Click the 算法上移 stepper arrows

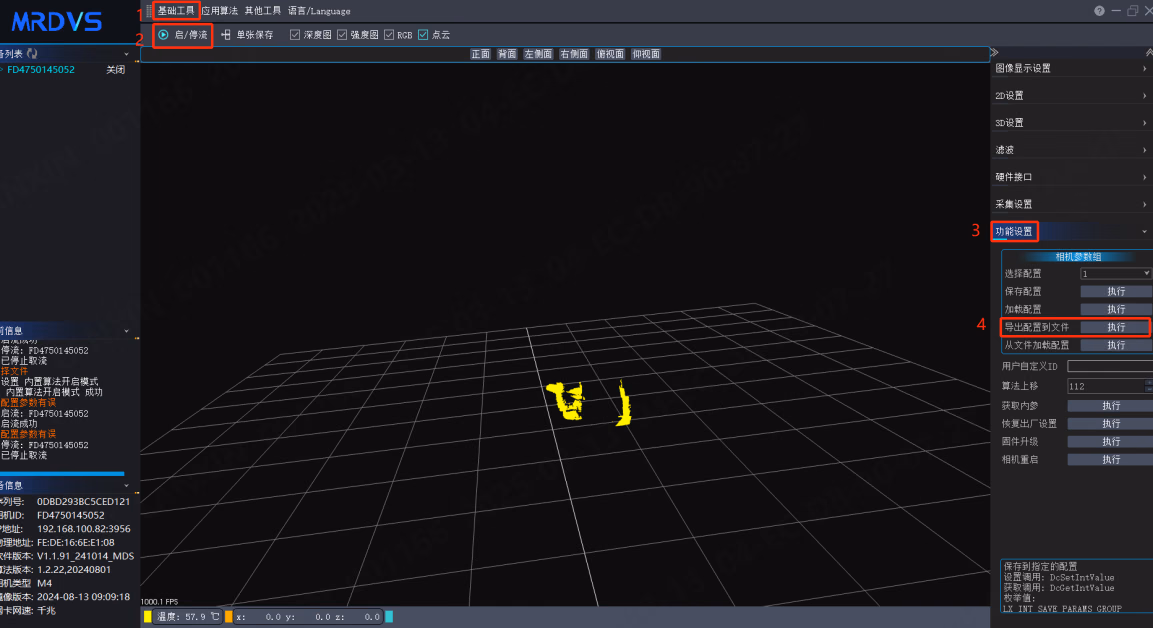(x=1149, y=386)
